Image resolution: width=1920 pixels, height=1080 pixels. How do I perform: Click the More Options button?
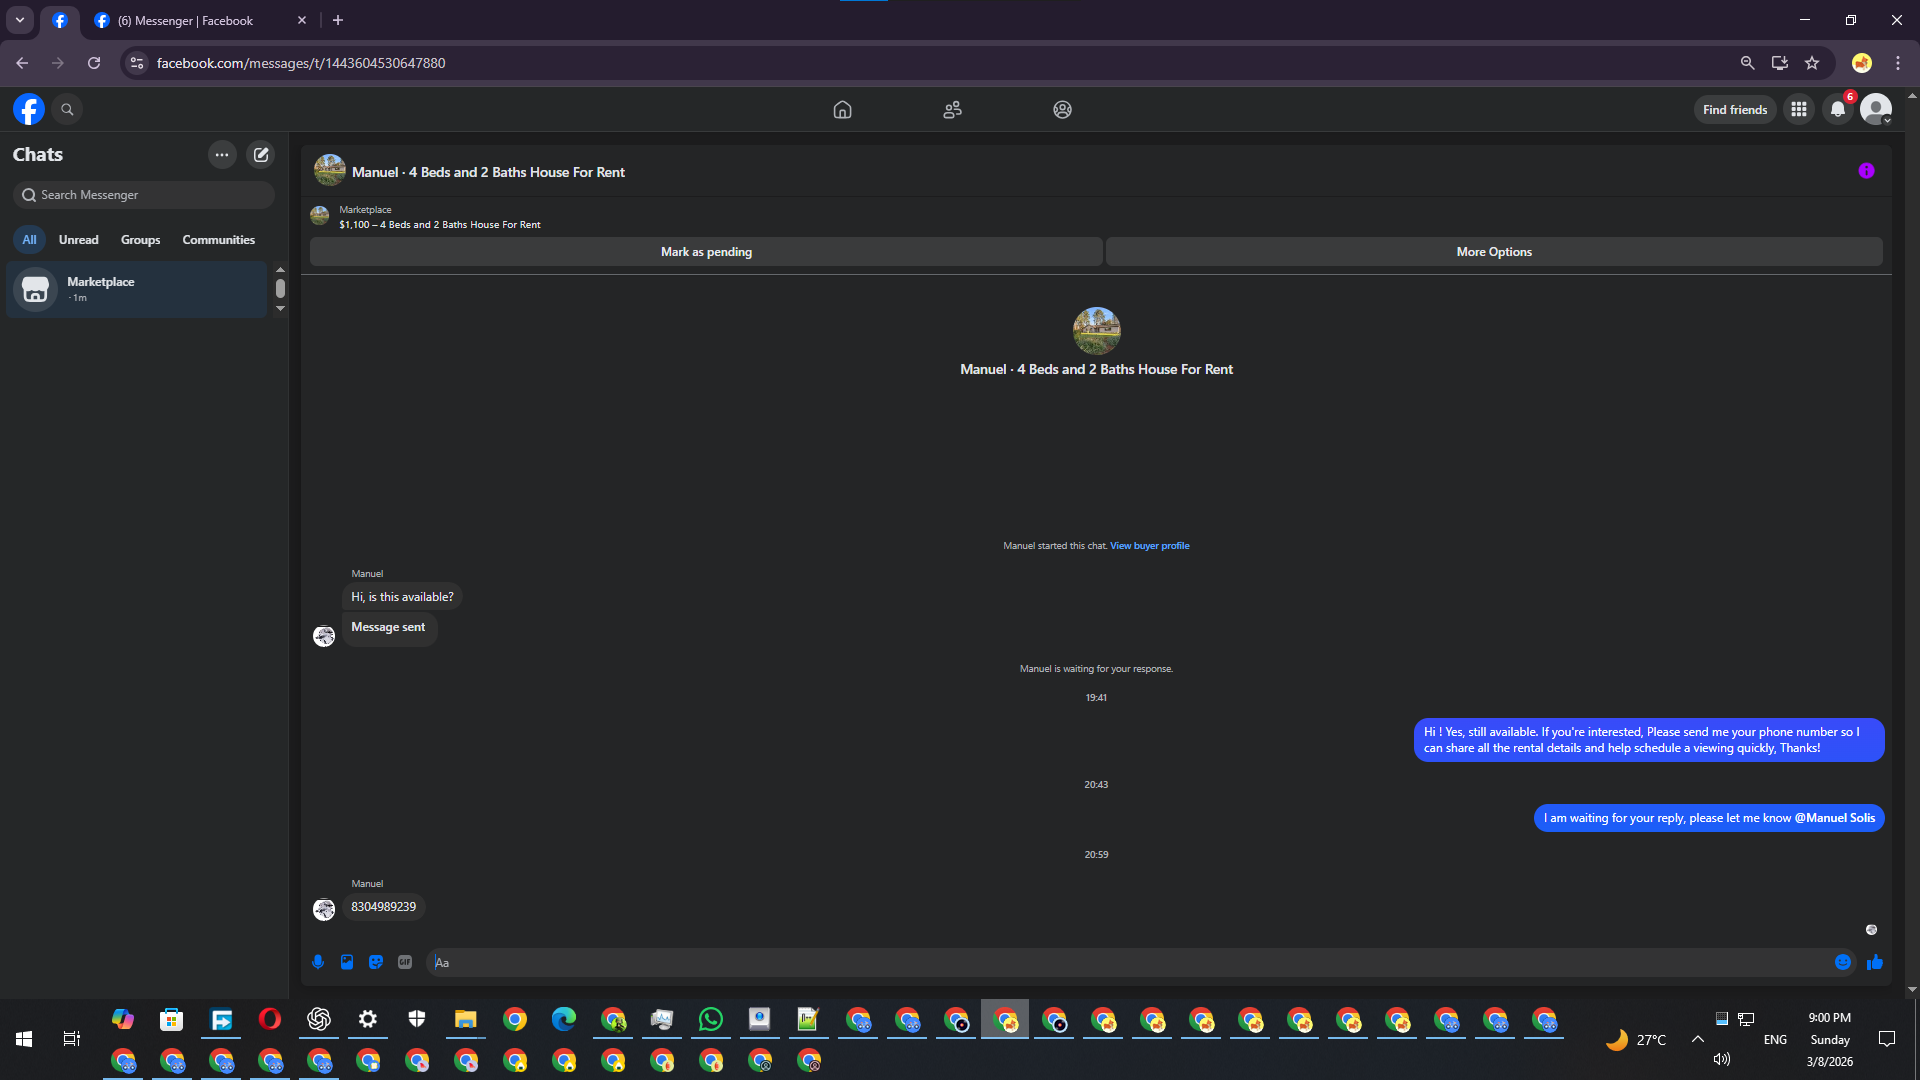pyautogui.click(x=1494, y=252)
